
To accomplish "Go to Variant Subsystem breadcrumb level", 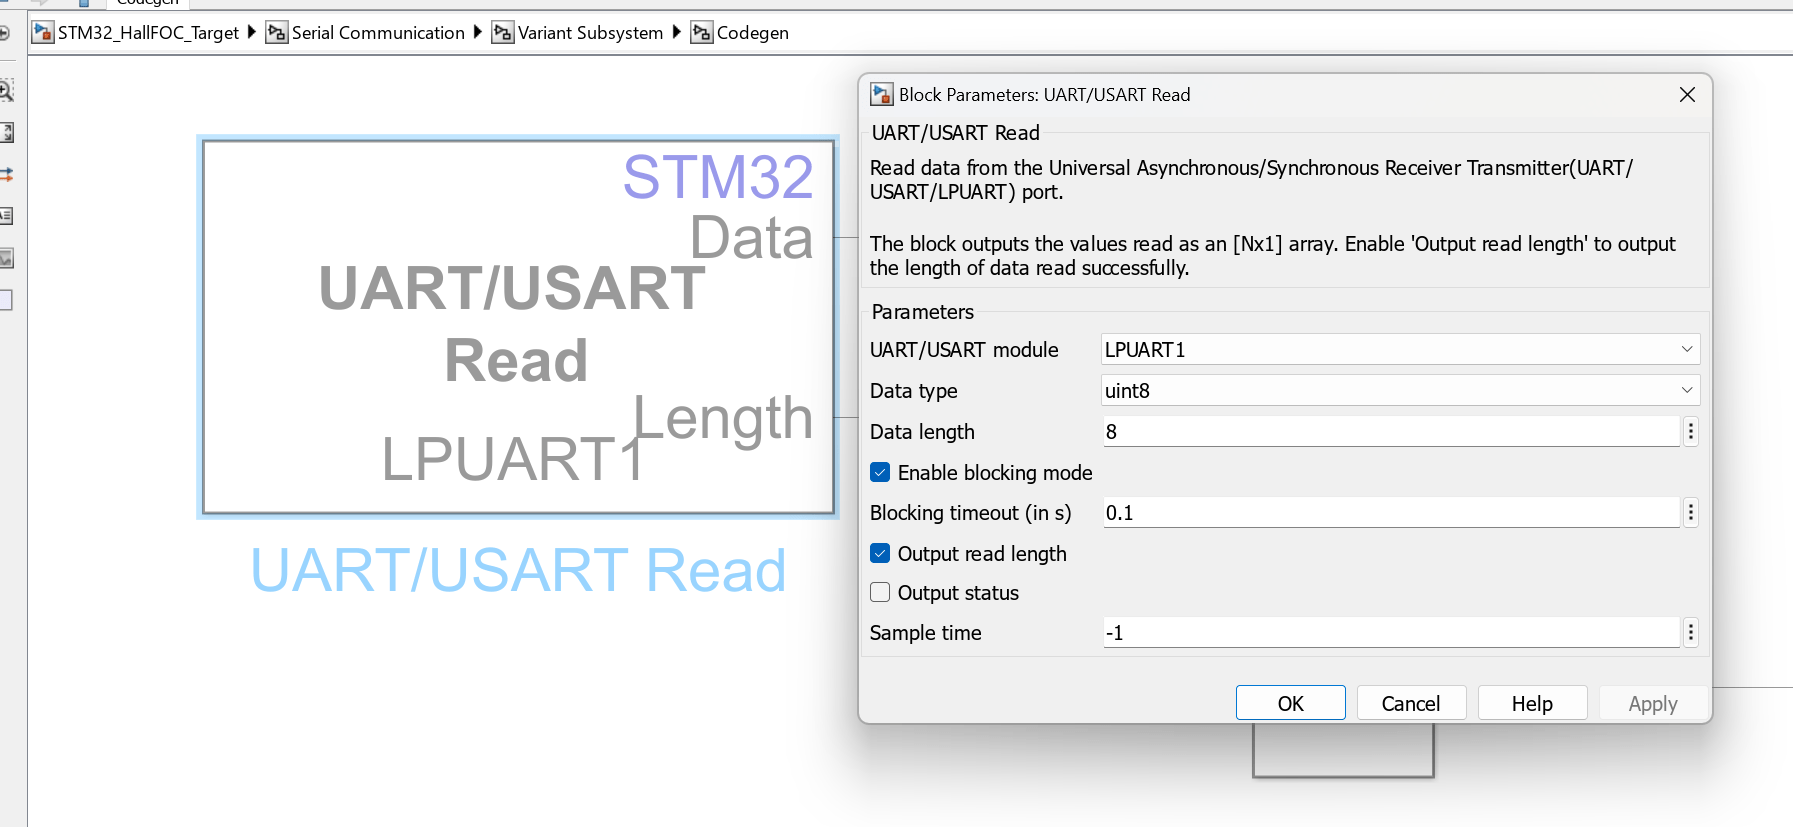I will 589,33.
